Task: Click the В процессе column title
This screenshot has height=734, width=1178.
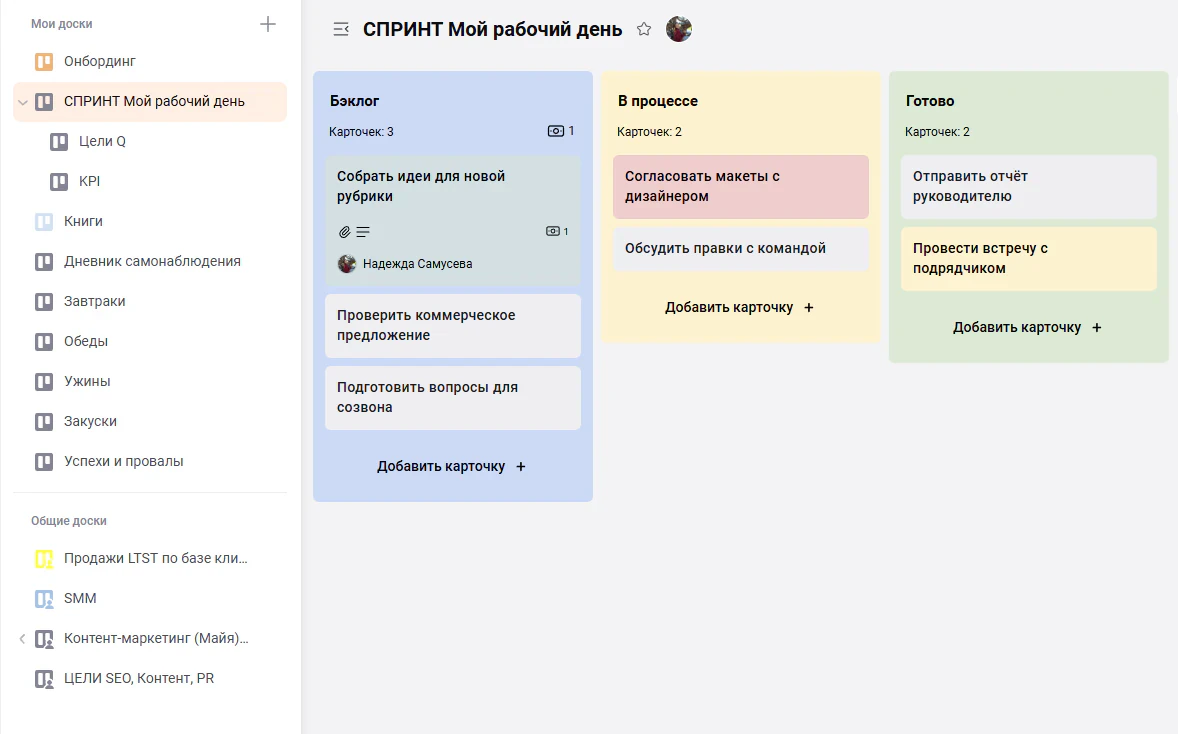Action: pyautogui.click(x=658, y=101)
